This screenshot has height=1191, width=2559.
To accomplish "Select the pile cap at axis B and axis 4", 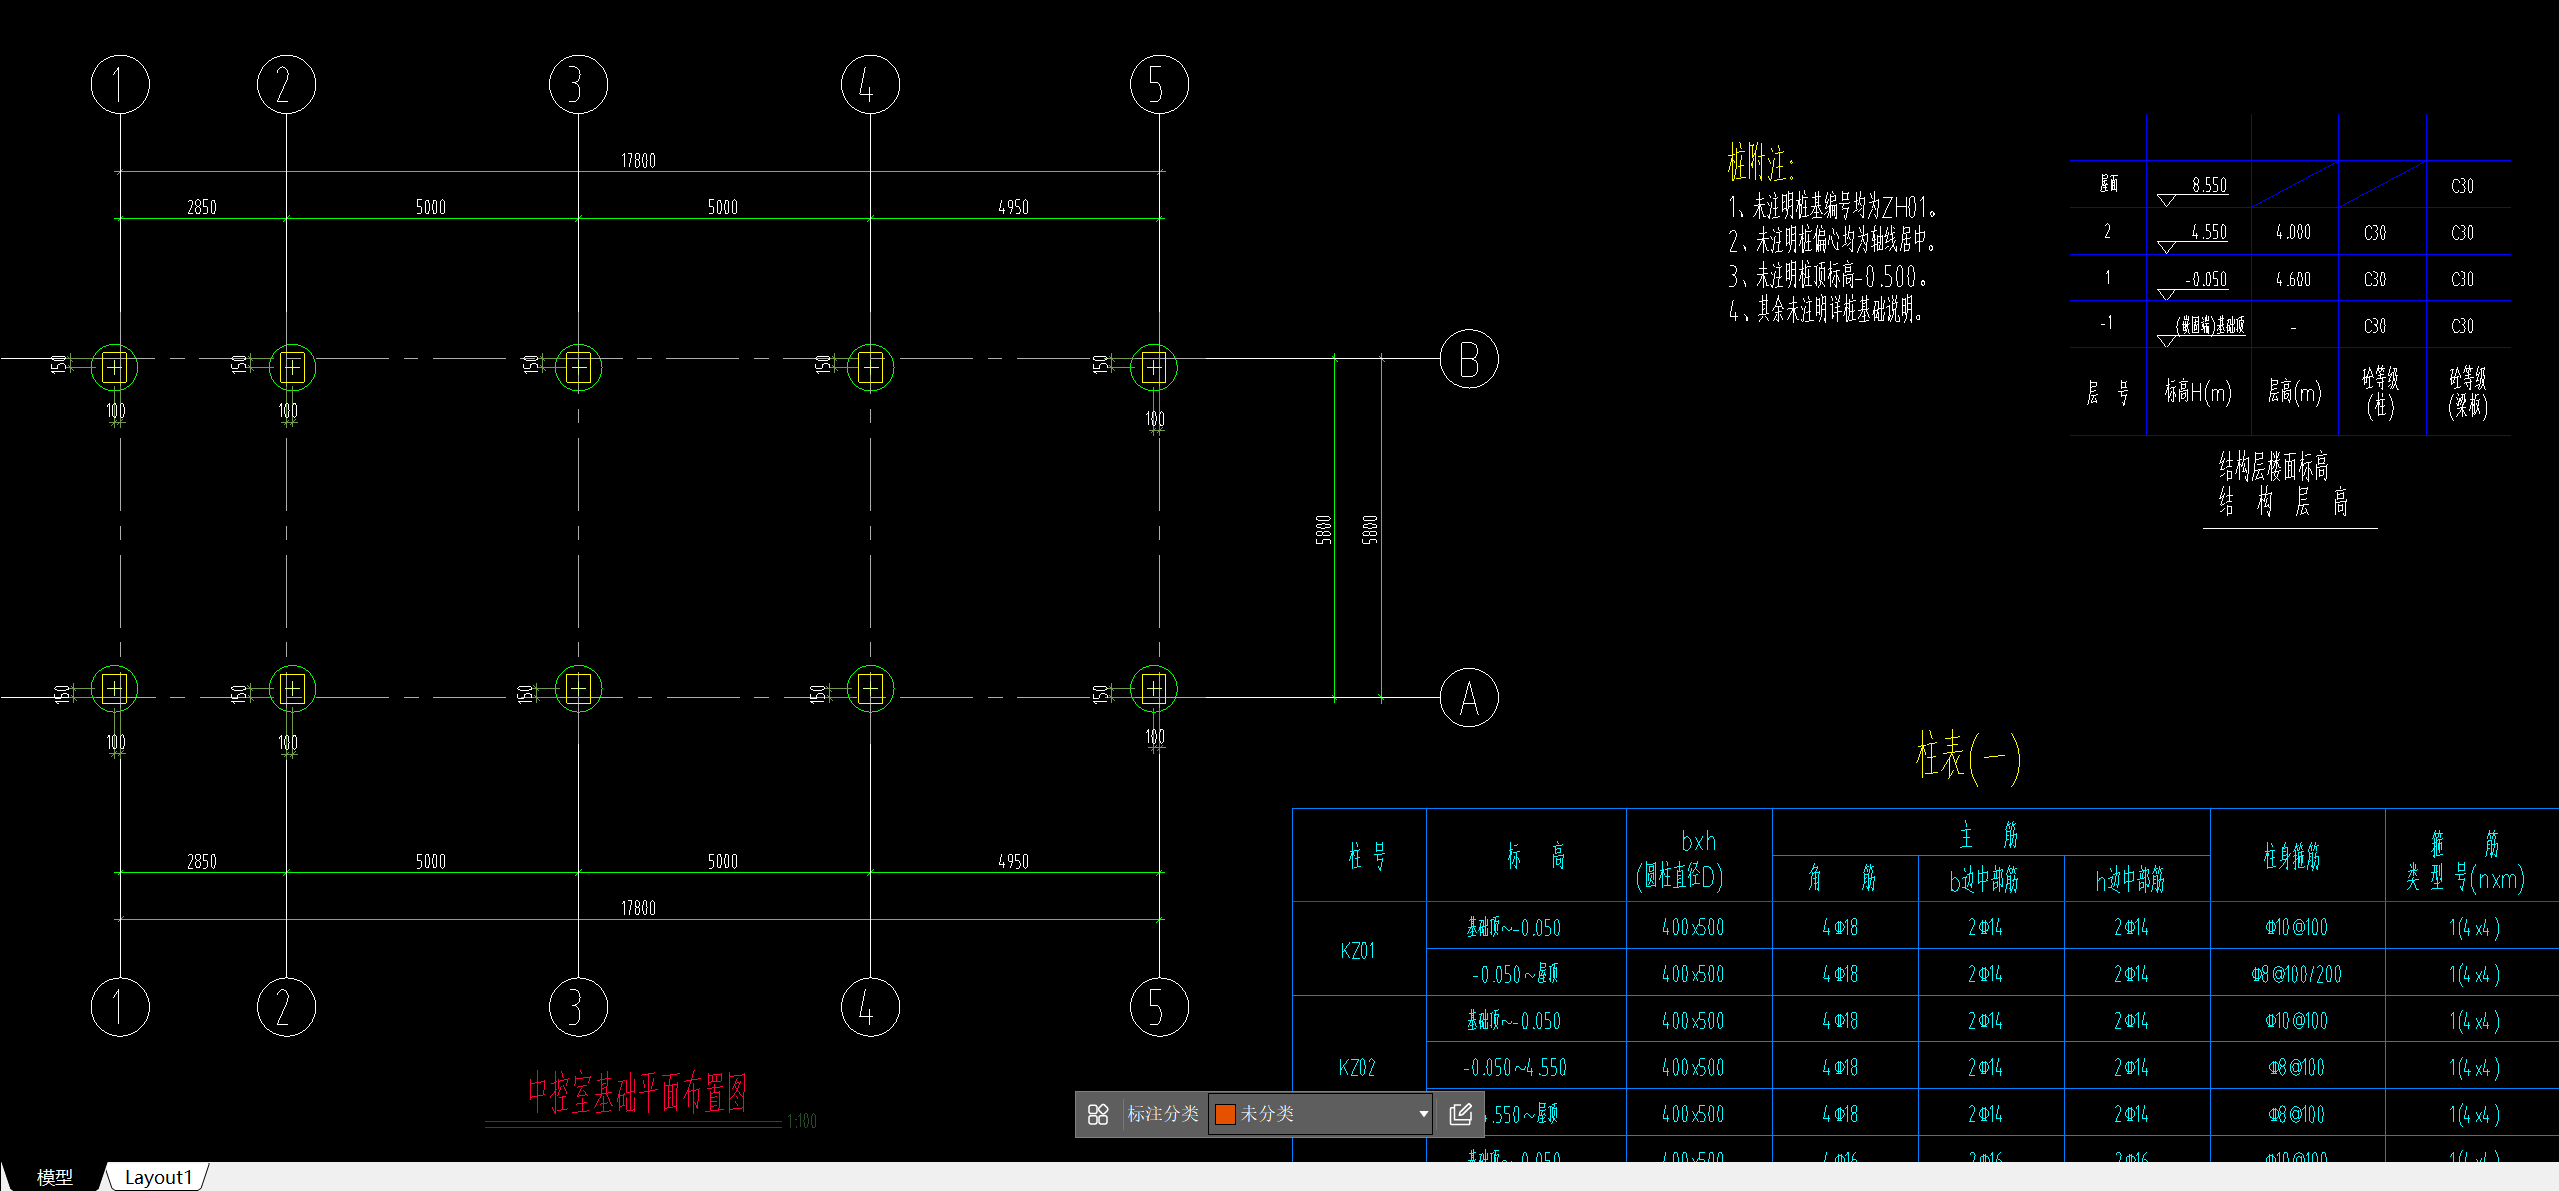I will point(871,368).
